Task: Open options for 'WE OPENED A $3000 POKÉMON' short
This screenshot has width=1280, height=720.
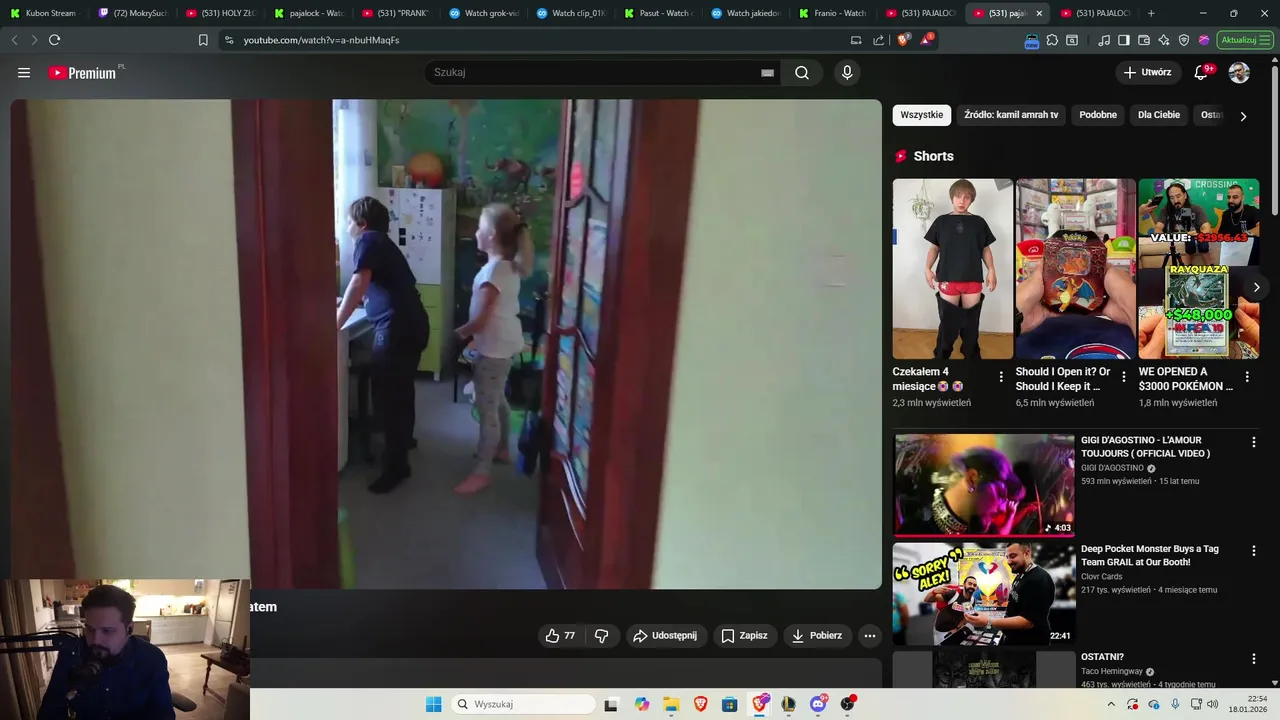Action: point(1247,377)
